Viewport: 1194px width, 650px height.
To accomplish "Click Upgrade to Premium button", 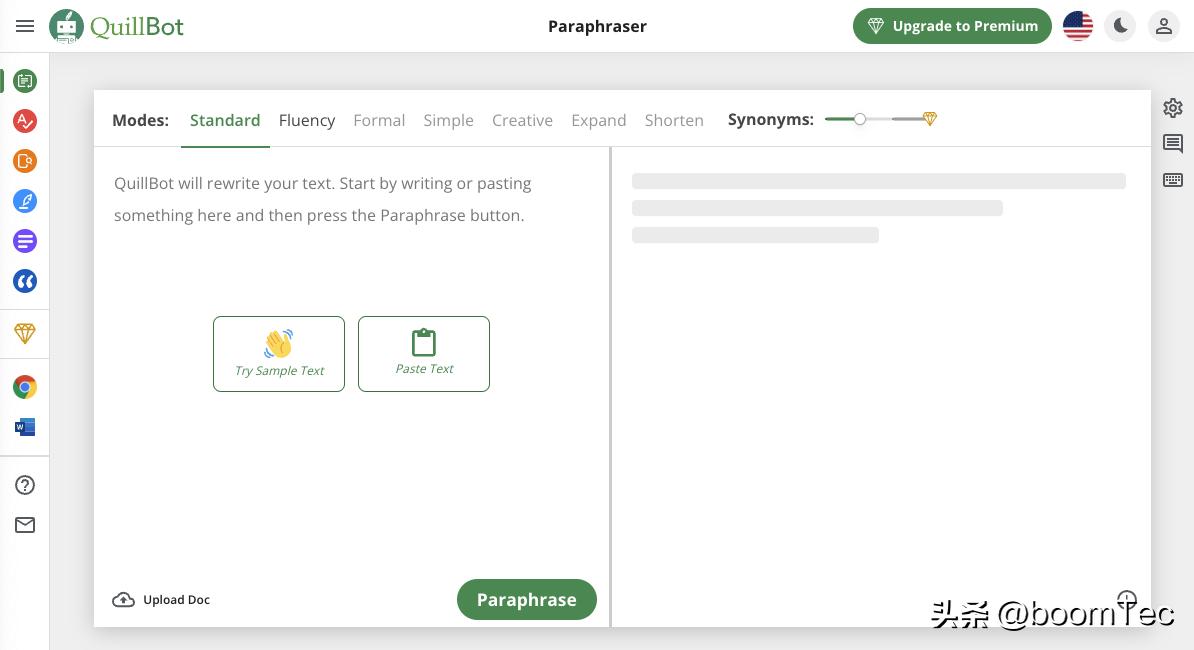I will click(x=952, y=26).
